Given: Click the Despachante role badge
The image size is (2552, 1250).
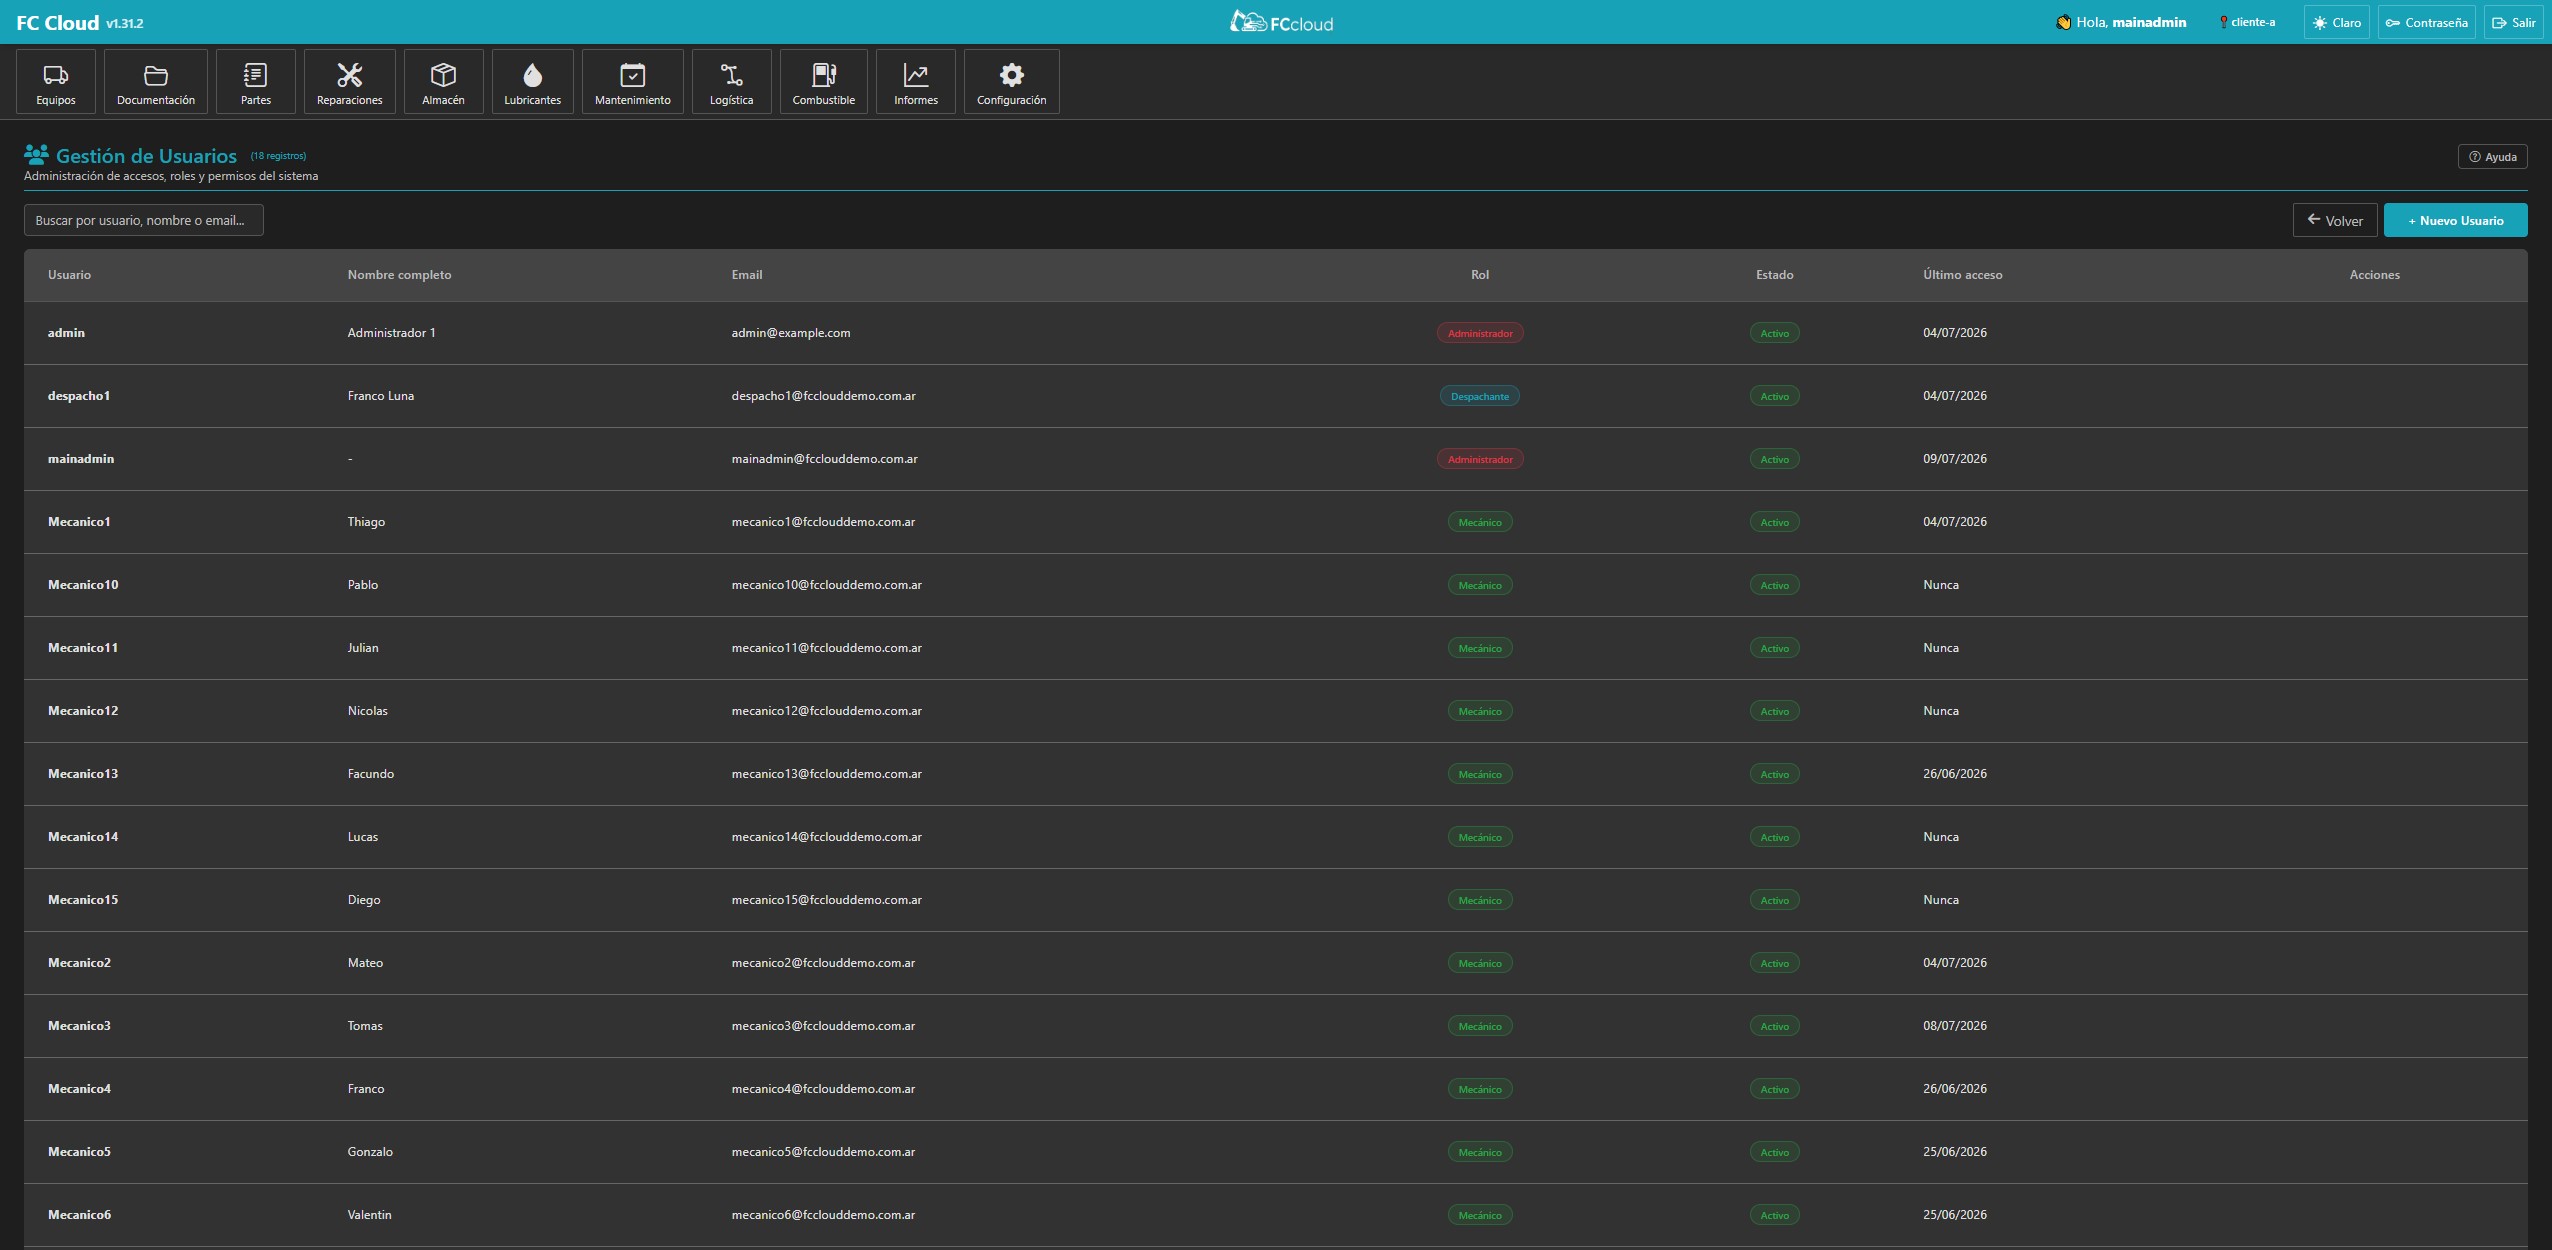Looking at the screenshot, I should coord(1480,396).
